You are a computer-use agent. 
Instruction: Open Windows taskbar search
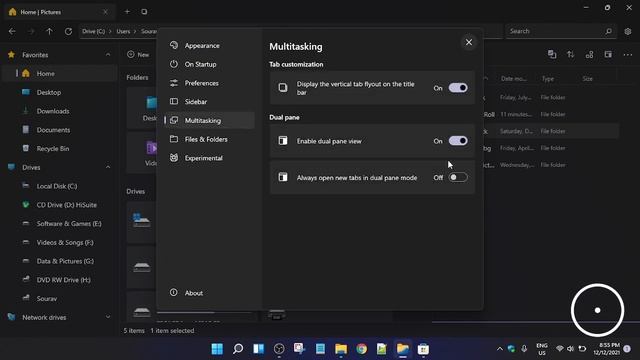point(238,349)
